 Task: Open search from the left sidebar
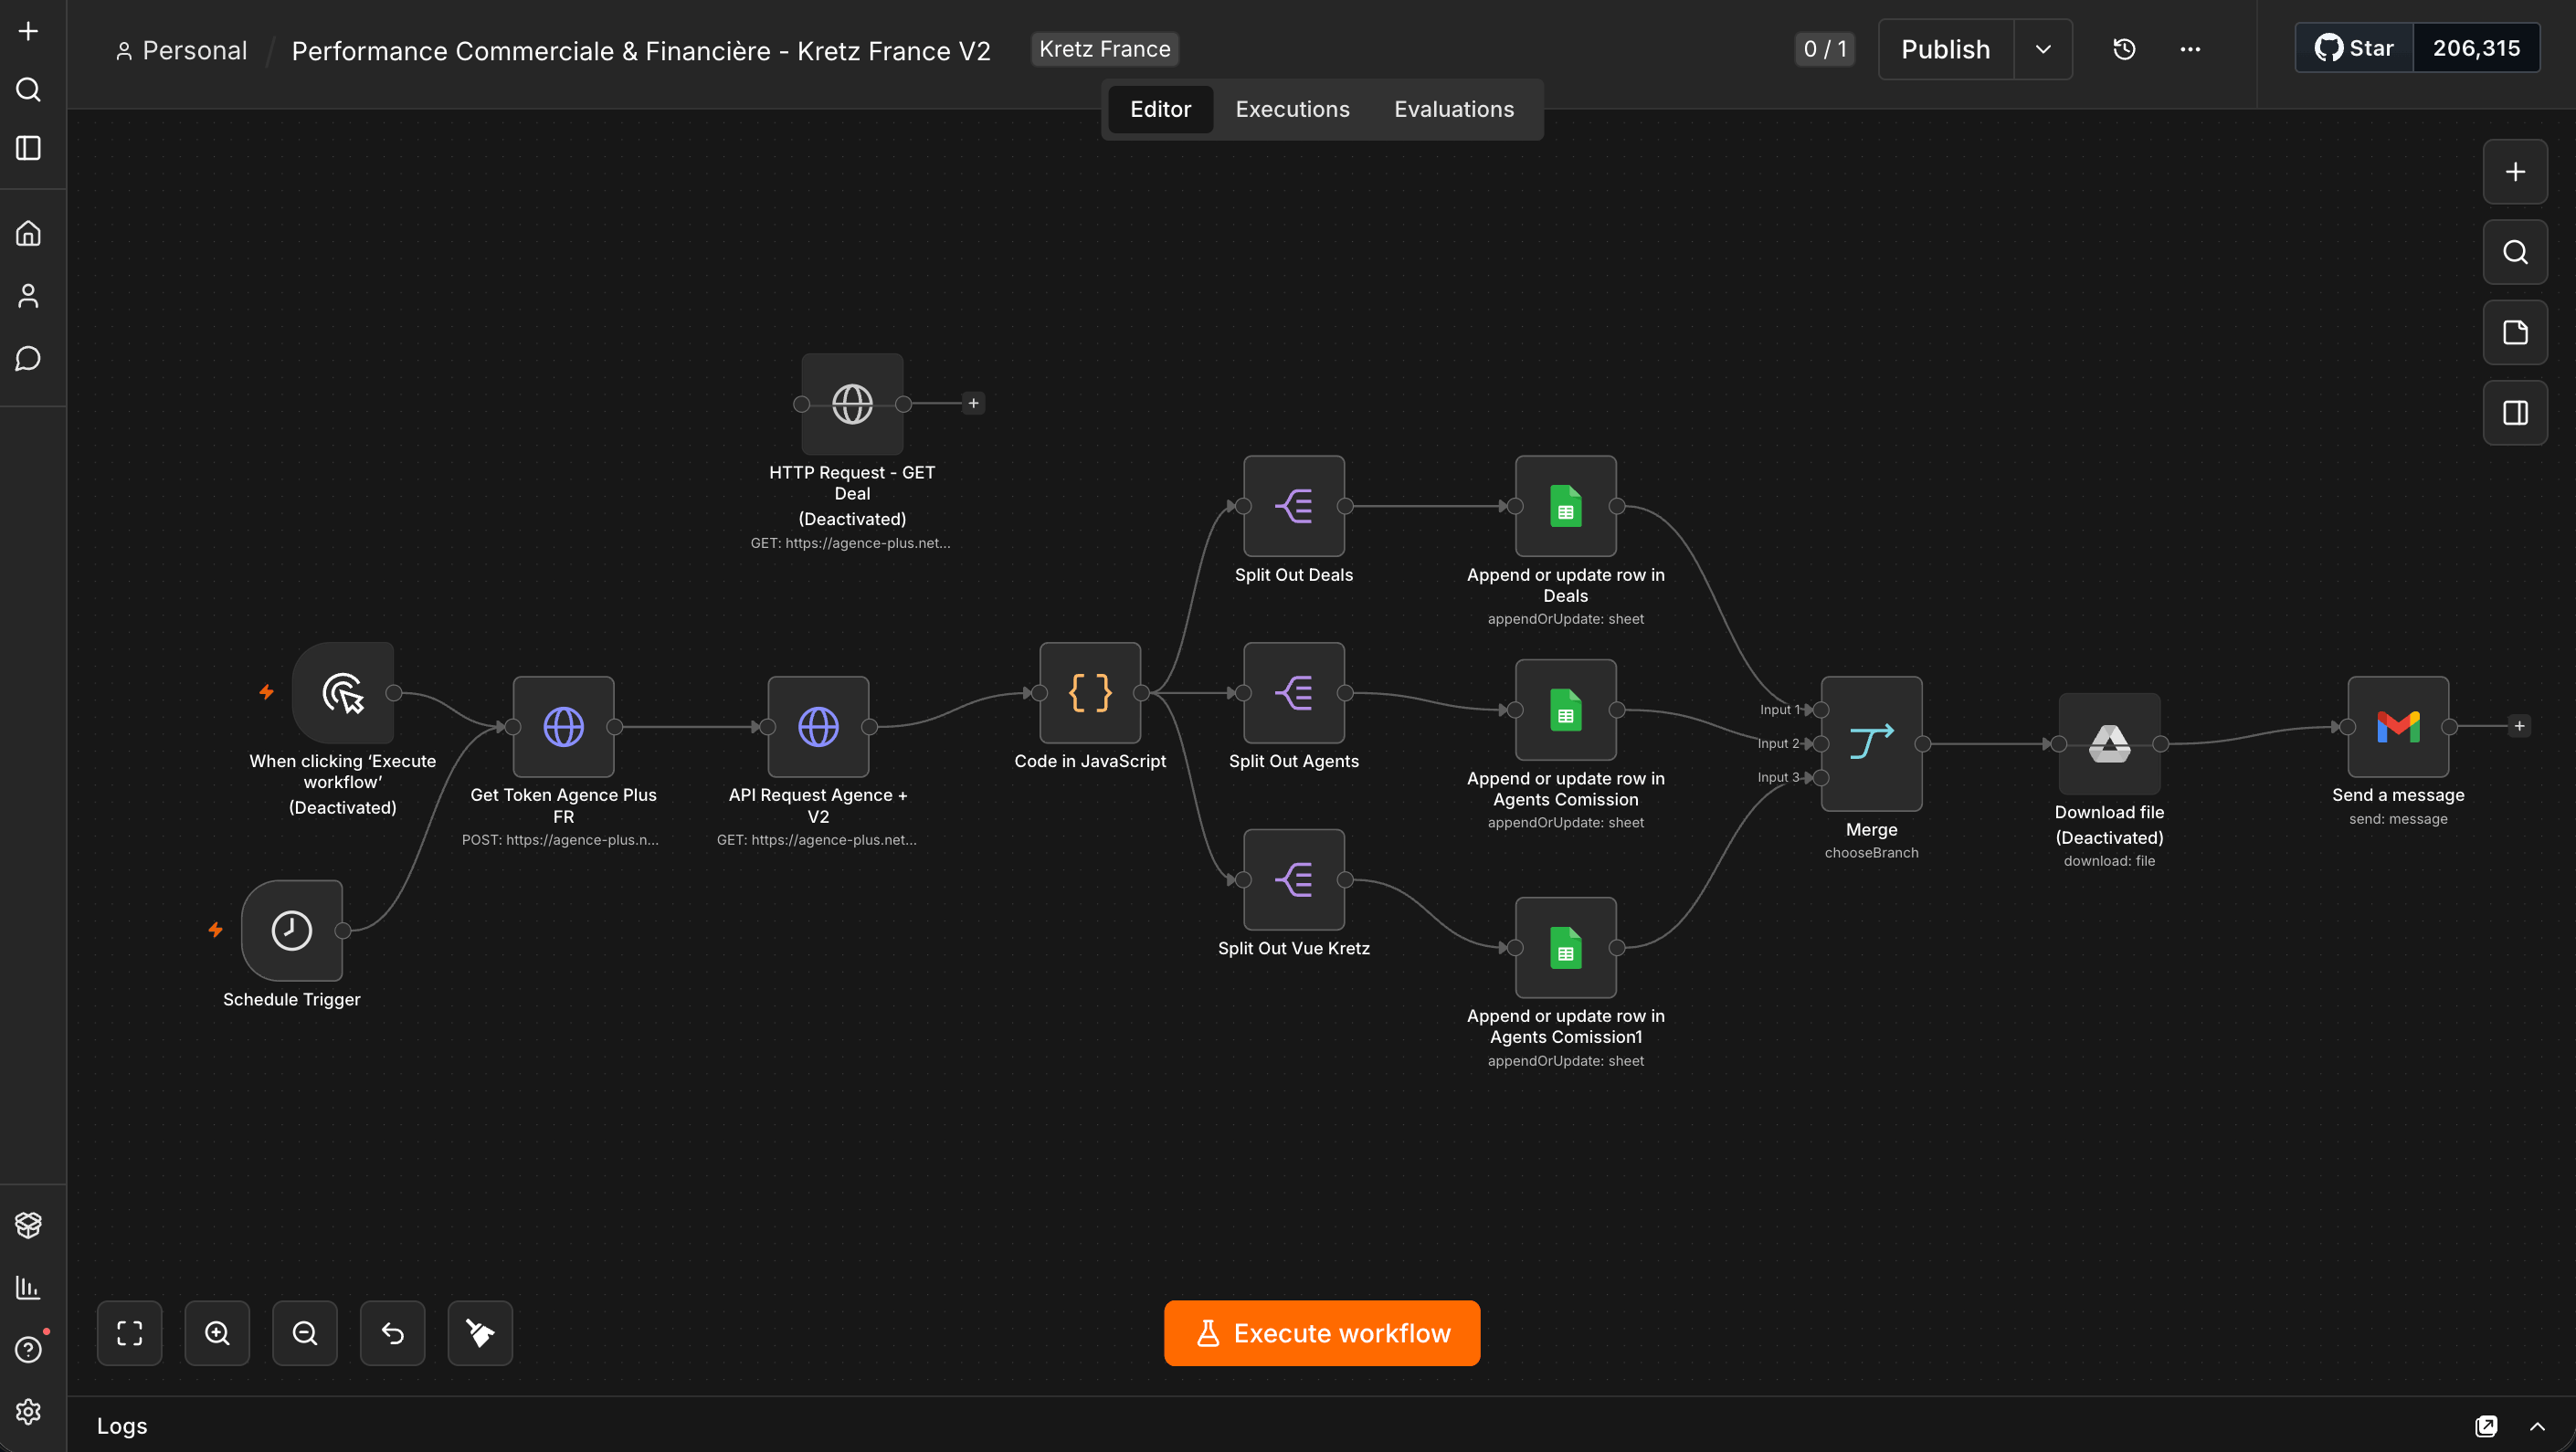tap(29, 90)
